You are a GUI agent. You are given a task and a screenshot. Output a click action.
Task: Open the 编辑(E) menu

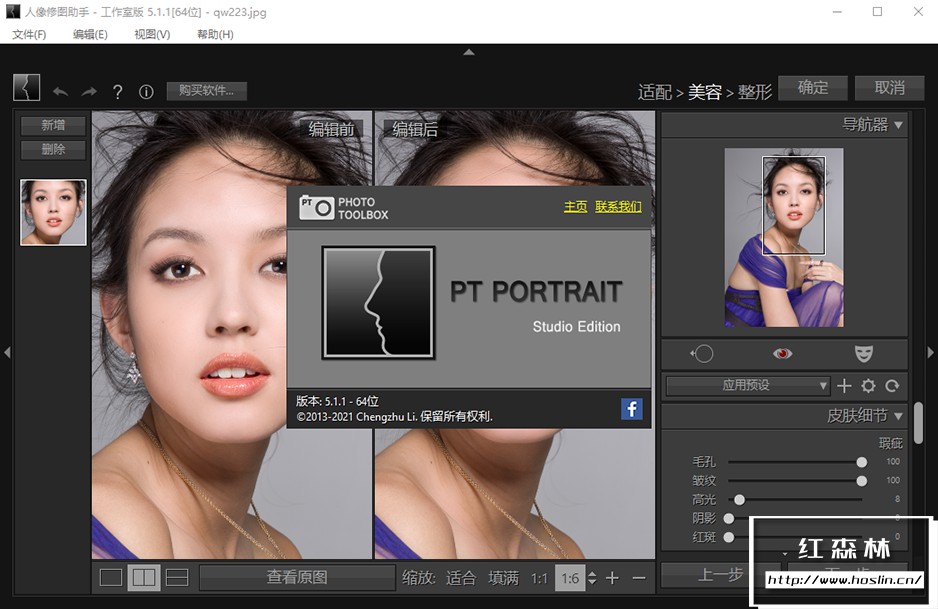tap(90, 34)
